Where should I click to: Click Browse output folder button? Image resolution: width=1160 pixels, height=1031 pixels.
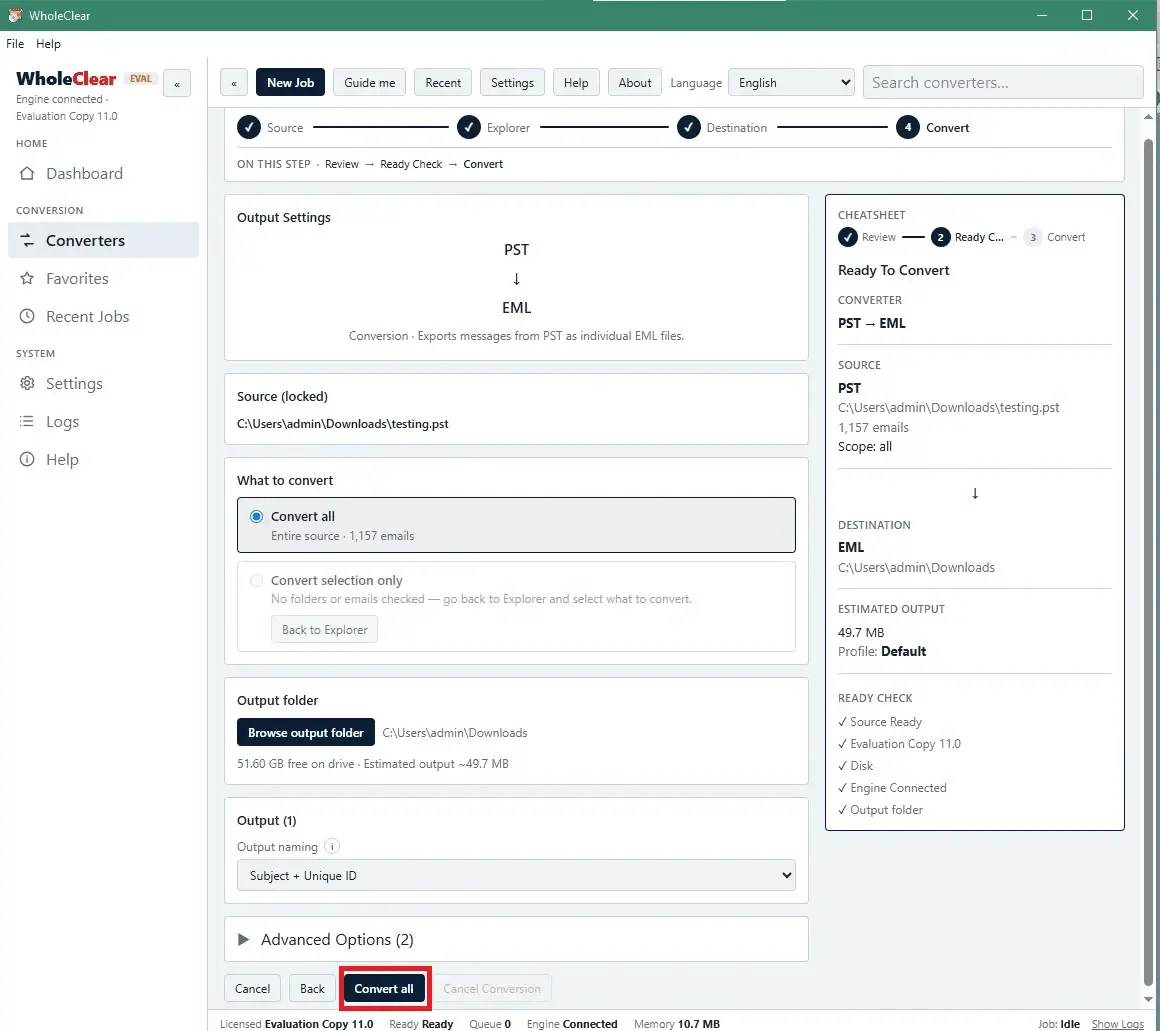point(306,732)
